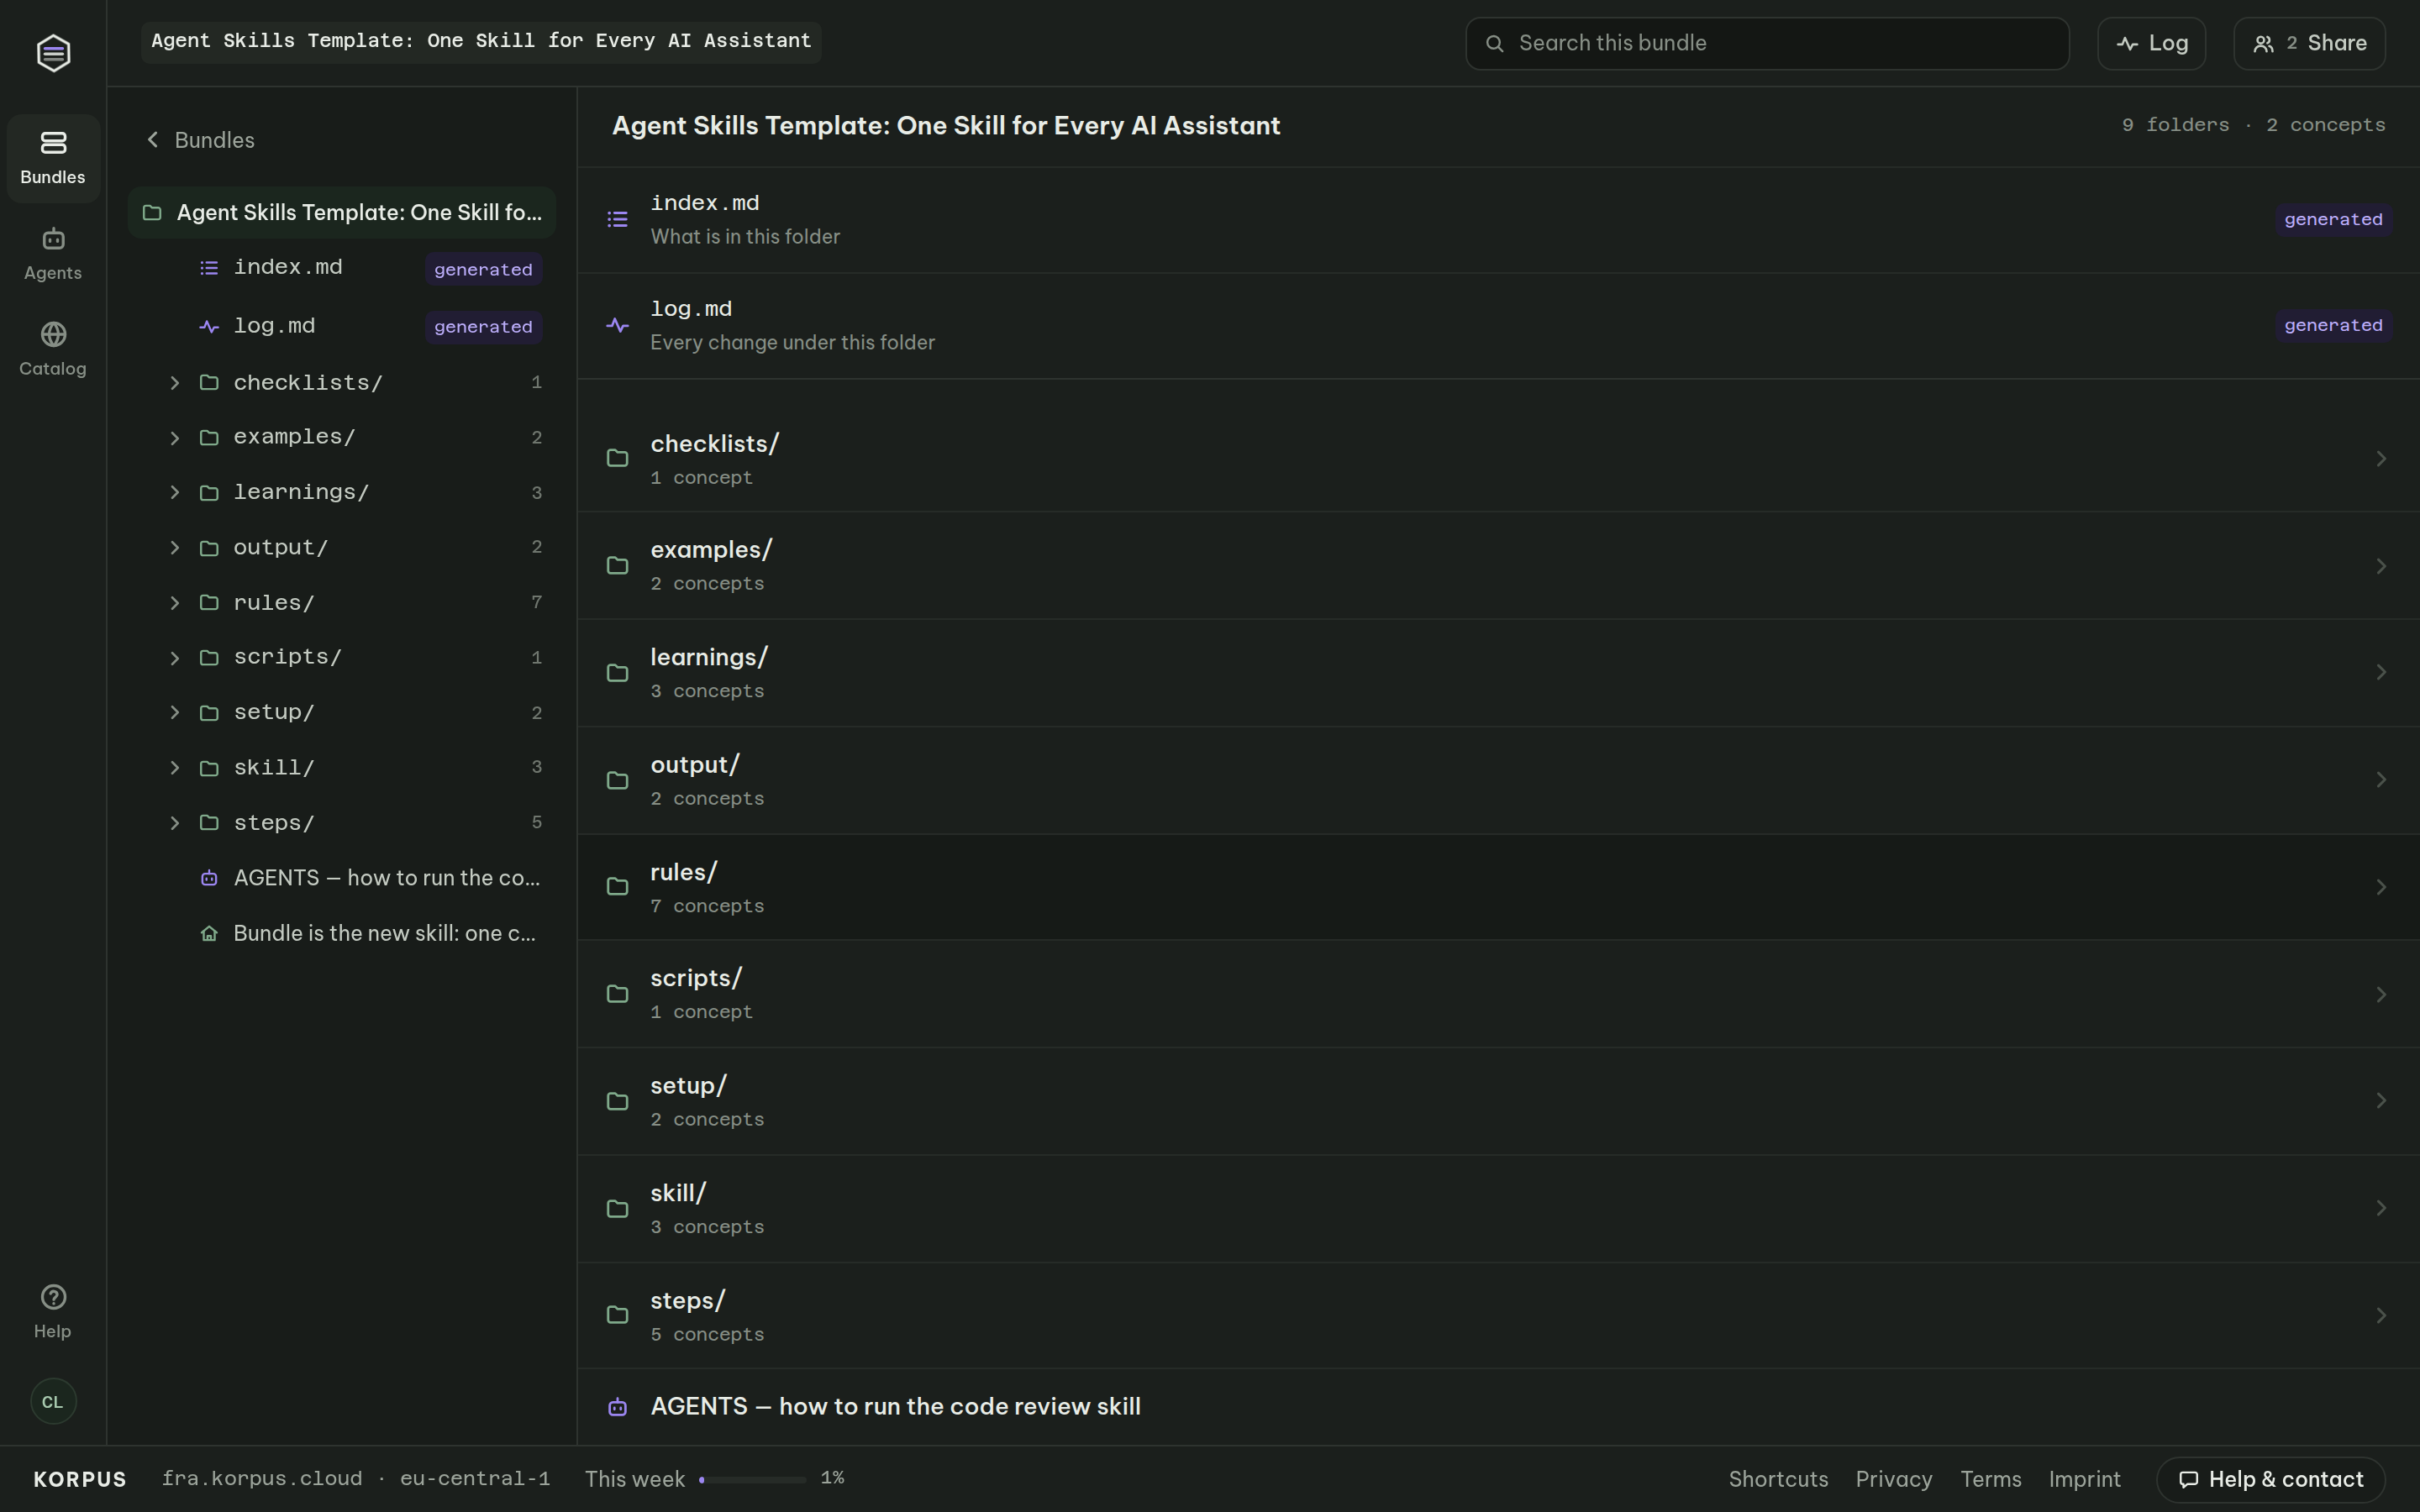Image resolution: width=2420 pixels, height=1512 pixels.
Task: Click the Korpus logo icon
Action: coord(53,52)
